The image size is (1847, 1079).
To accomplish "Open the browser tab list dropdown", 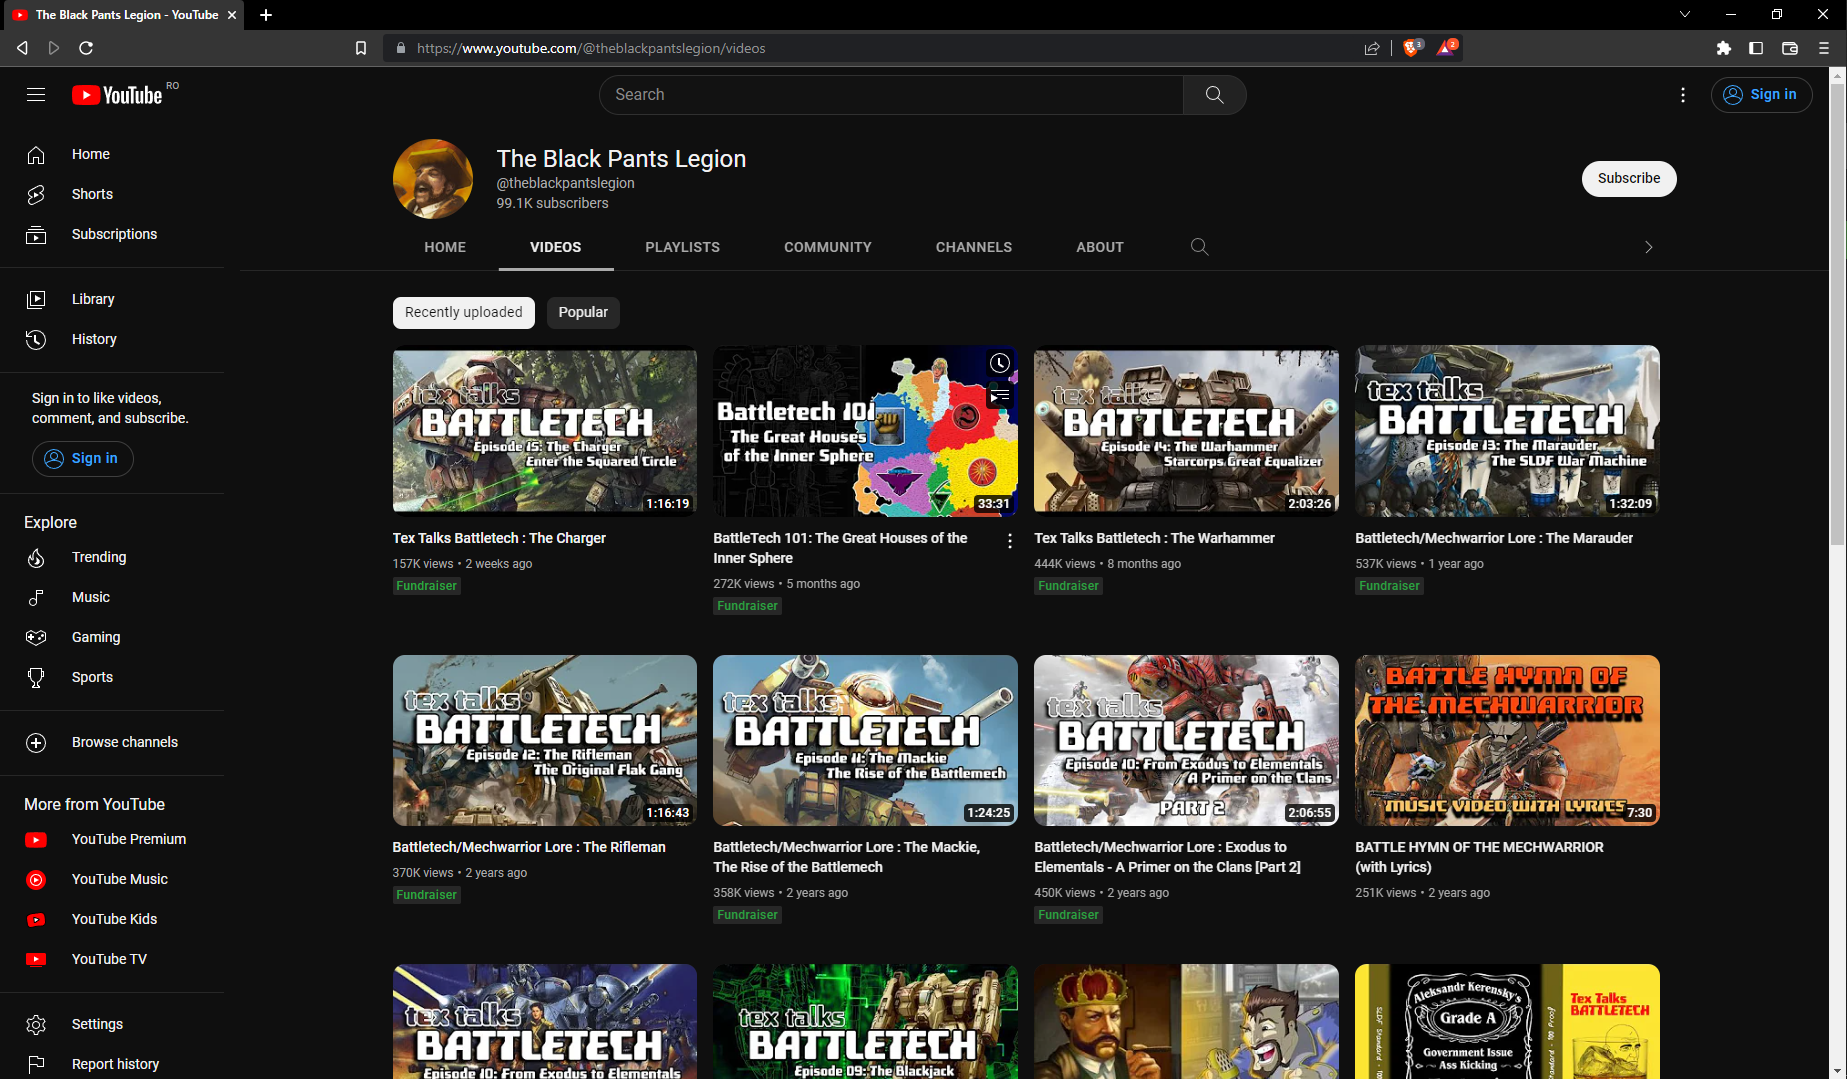I will click(1685, 15).
